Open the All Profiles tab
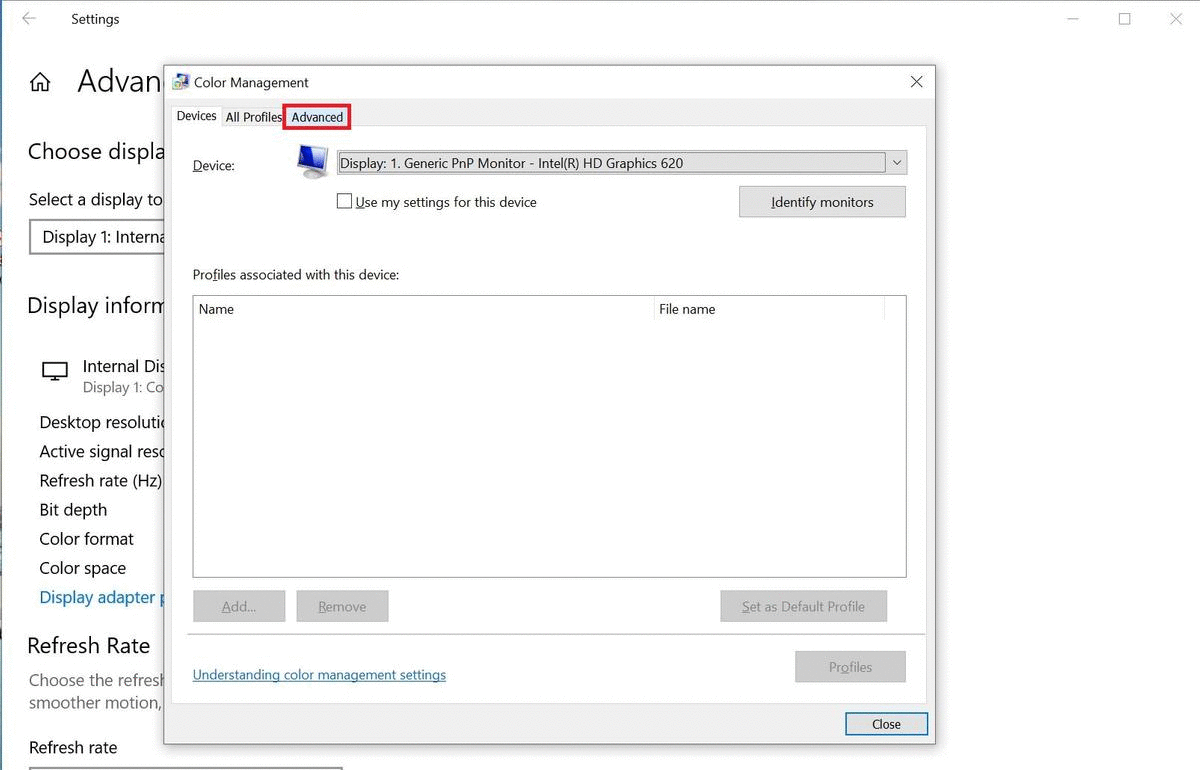Image resolution: width=1200 pixels, height=771 pixels. tap(253, 117)
